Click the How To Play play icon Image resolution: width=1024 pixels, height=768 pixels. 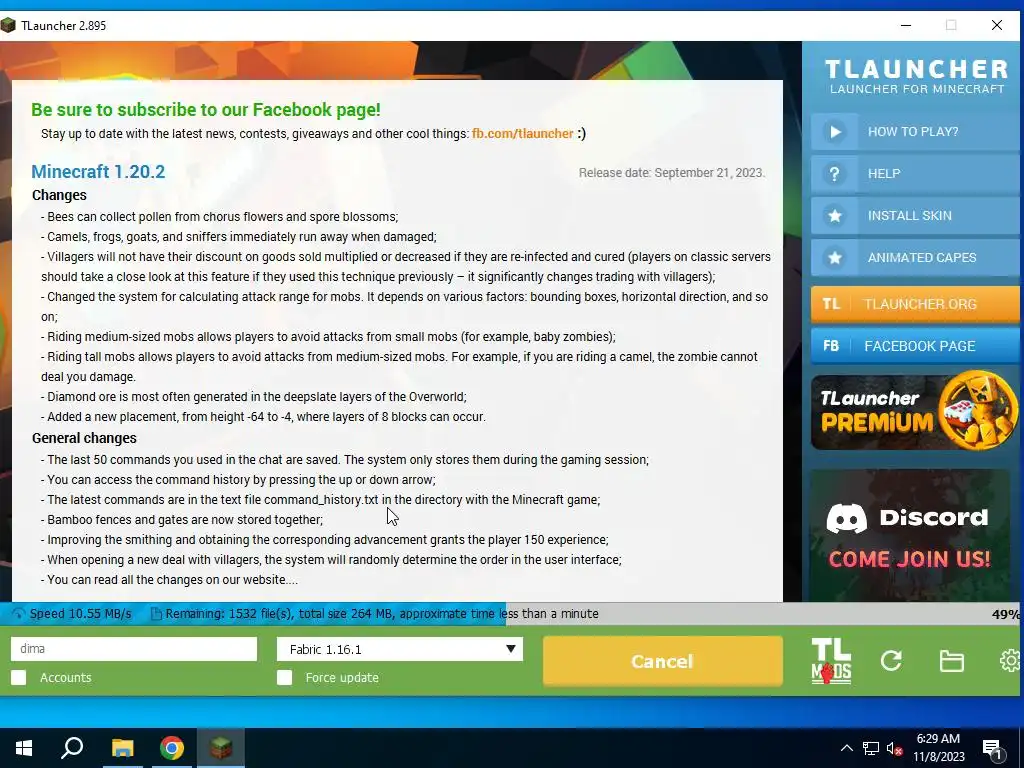click(x=835, y=132)
